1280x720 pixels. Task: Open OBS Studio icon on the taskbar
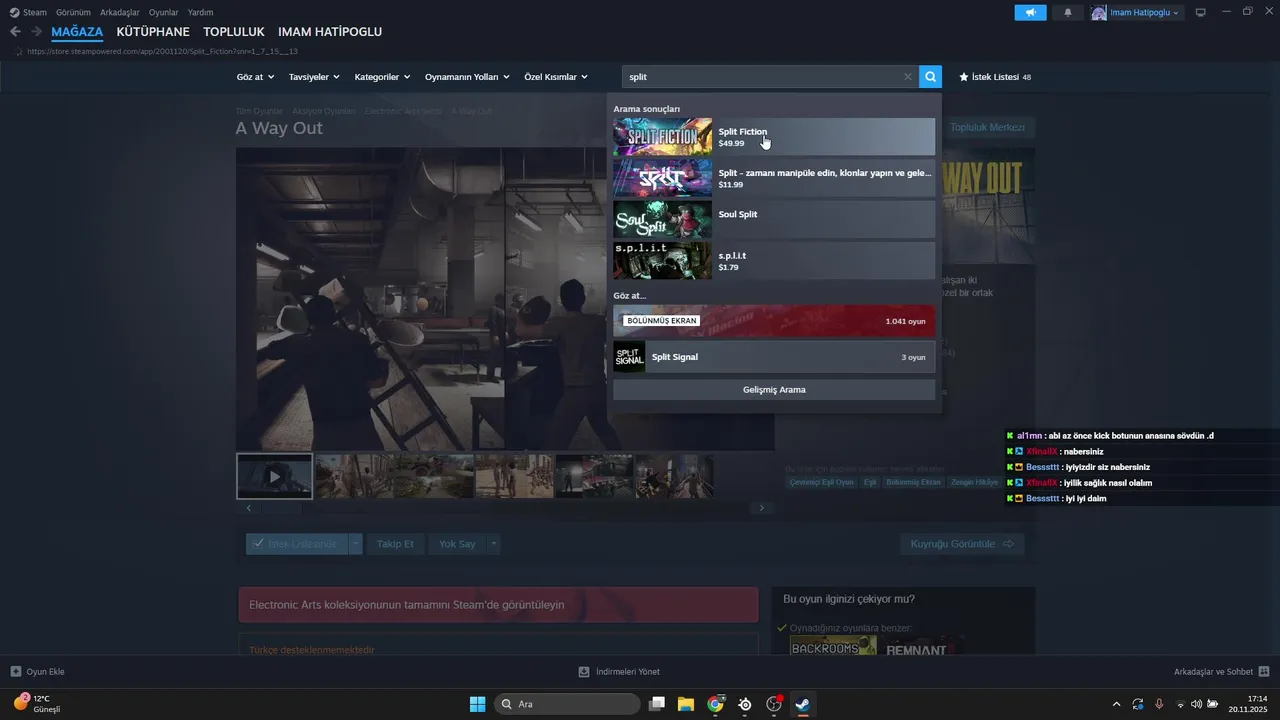click(774, 704)
